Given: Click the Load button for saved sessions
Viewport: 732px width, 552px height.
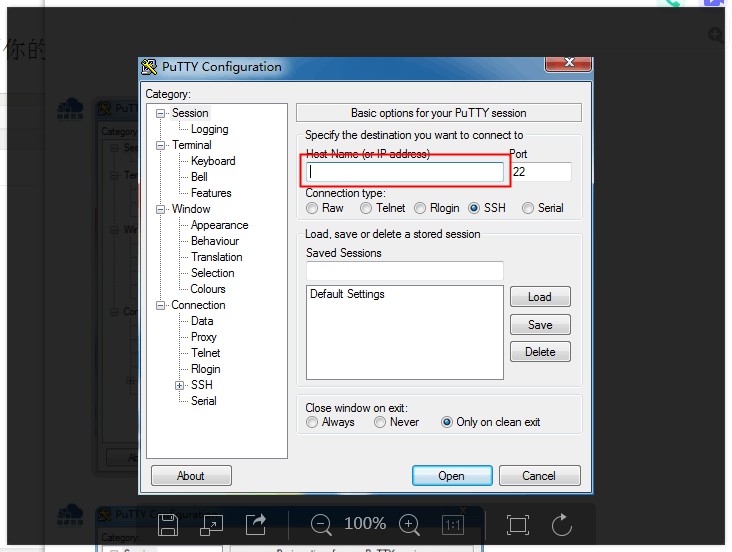Looking at the screenshot, I should [x=540, y=297].
